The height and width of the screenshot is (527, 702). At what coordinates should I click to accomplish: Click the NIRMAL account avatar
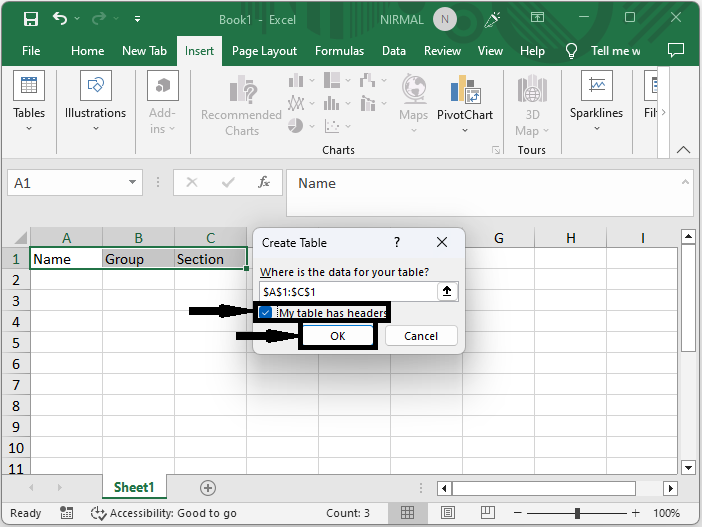click(x=445, y=19)
